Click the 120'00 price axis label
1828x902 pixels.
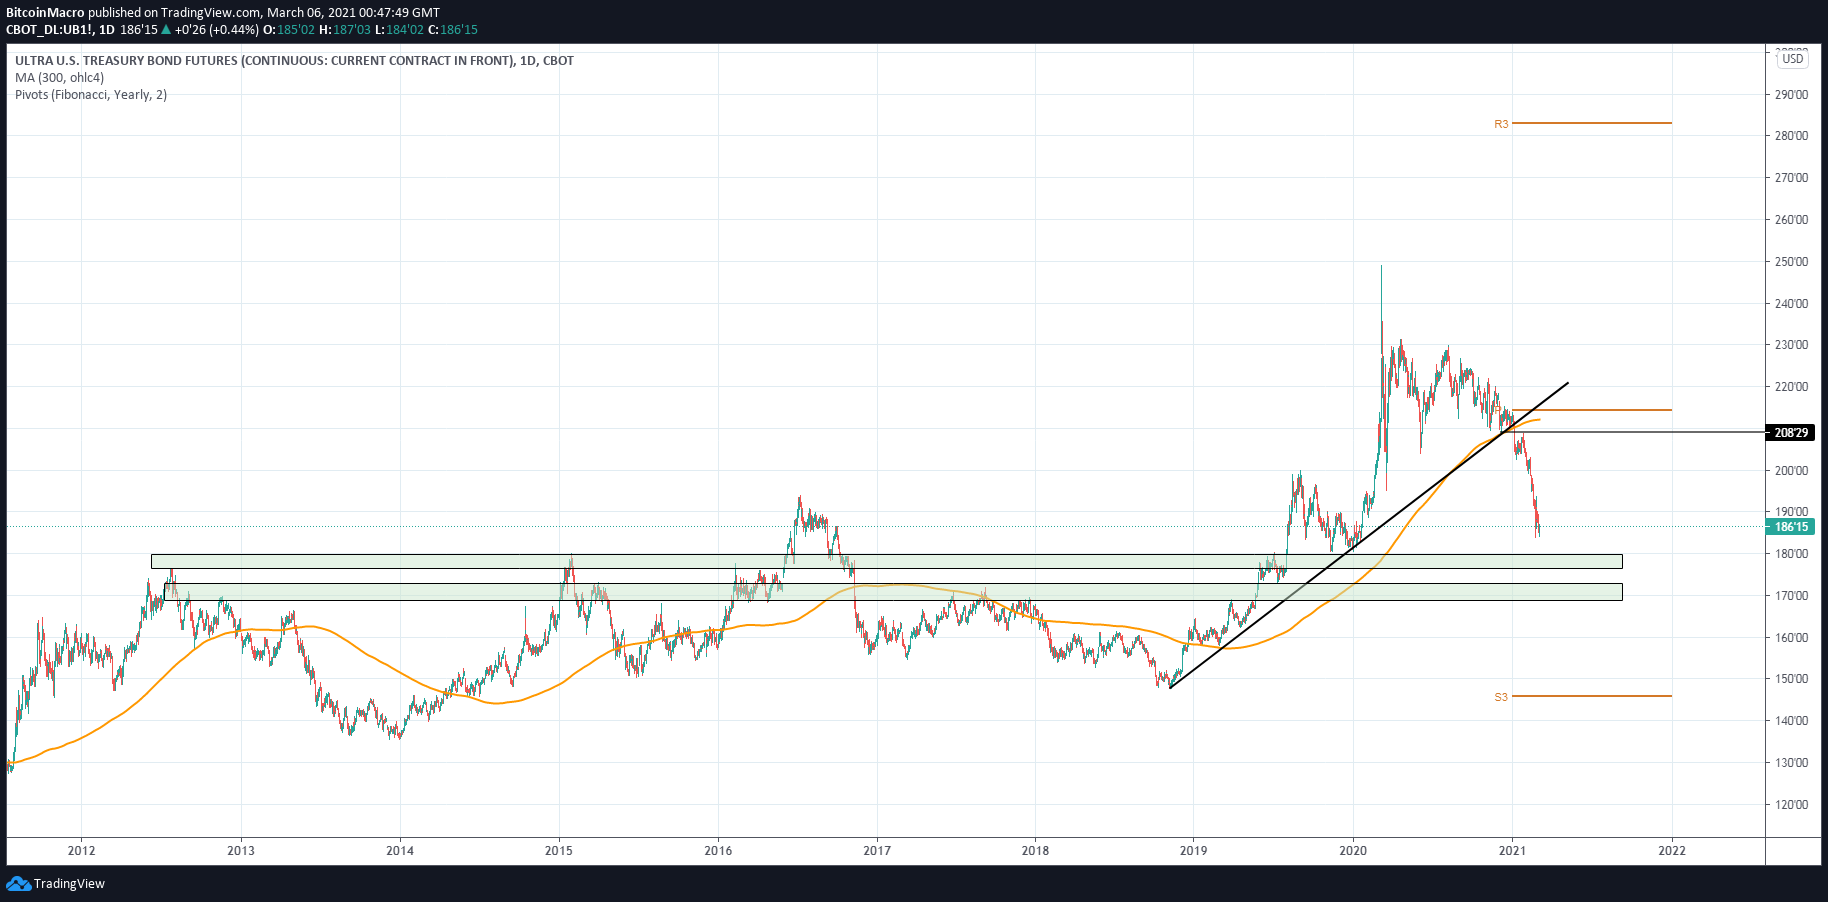click(x=1791, y=805)
